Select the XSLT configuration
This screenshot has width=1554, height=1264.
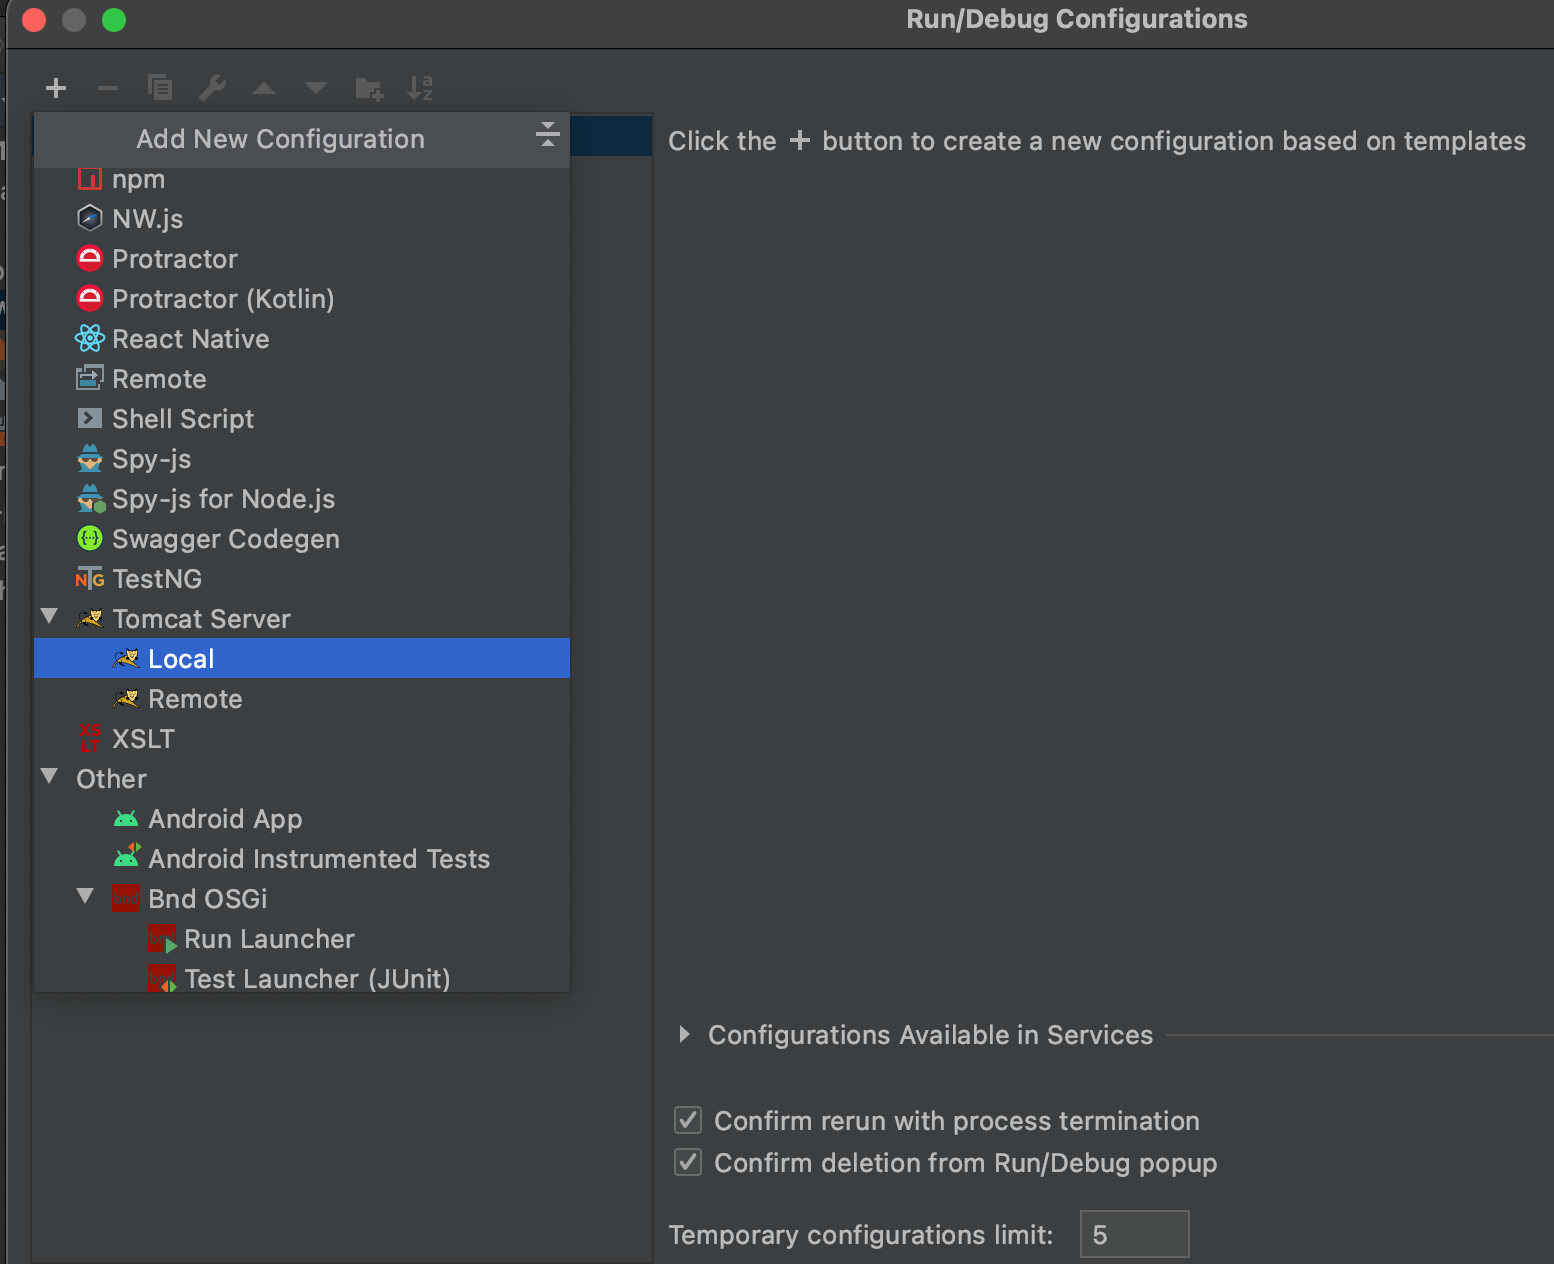302,738
